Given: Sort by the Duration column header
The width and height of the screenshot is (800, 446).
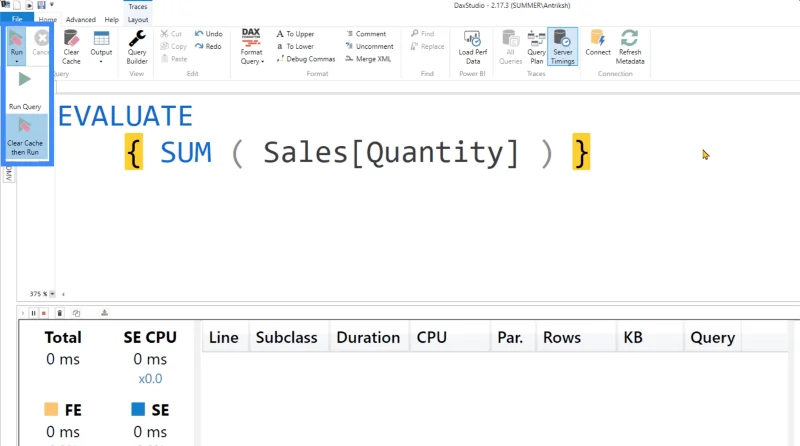Looking at the screenshot, I should pyautogui.click(x=368, y=337).
